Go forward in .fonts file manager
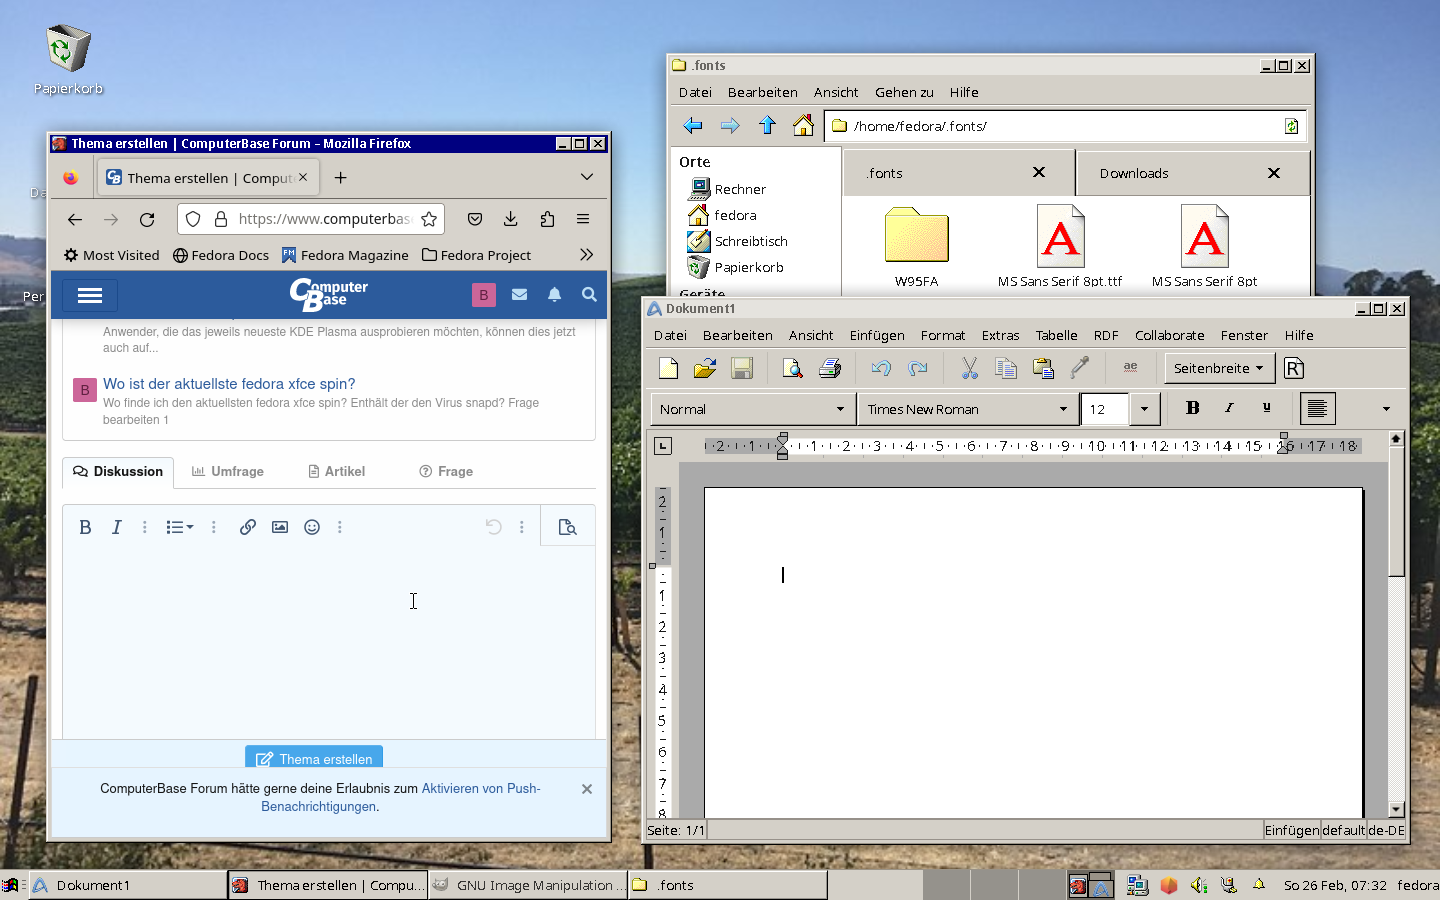The image size is (1440, 900). (730, 126)
